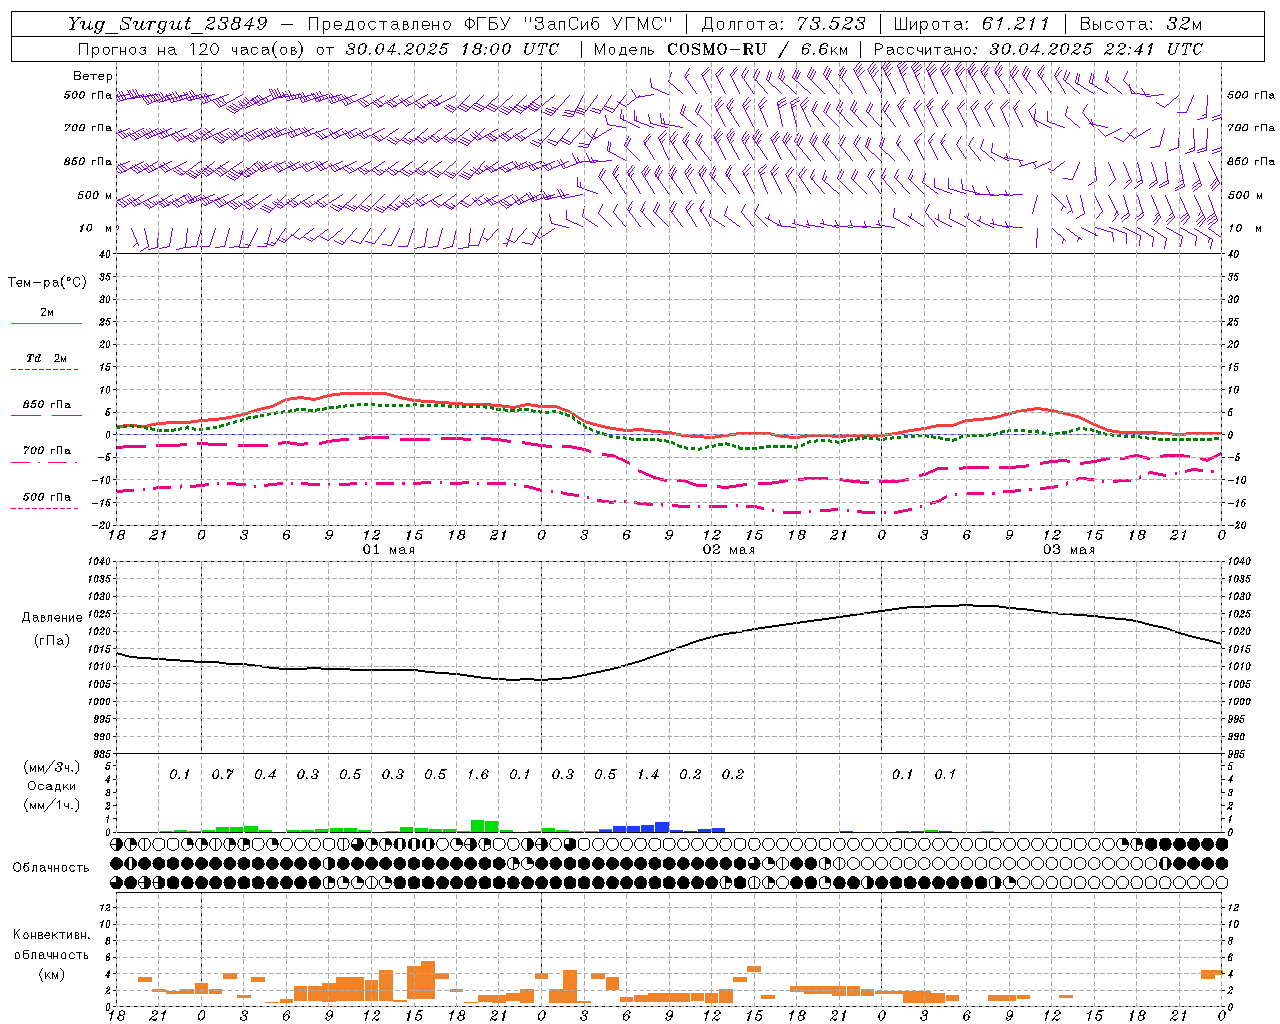The height and width of the screenshot is (1024, 1280).
Task: Click the Широта: 61.211 header field
Action: point(971,24)
